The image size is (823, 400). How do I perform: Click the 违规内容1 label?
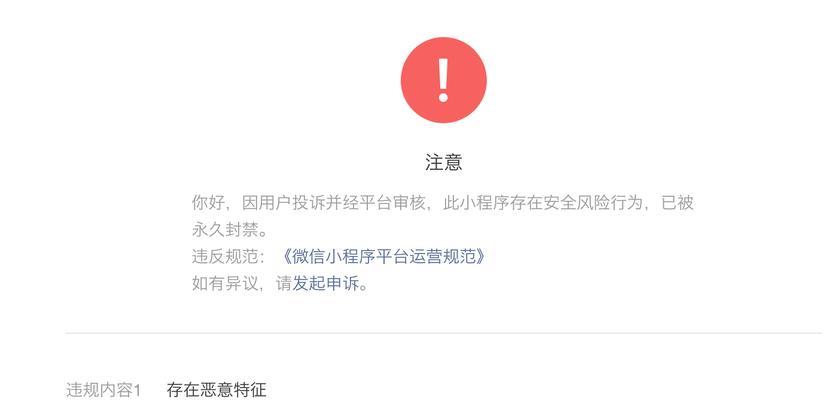(103, 390)
